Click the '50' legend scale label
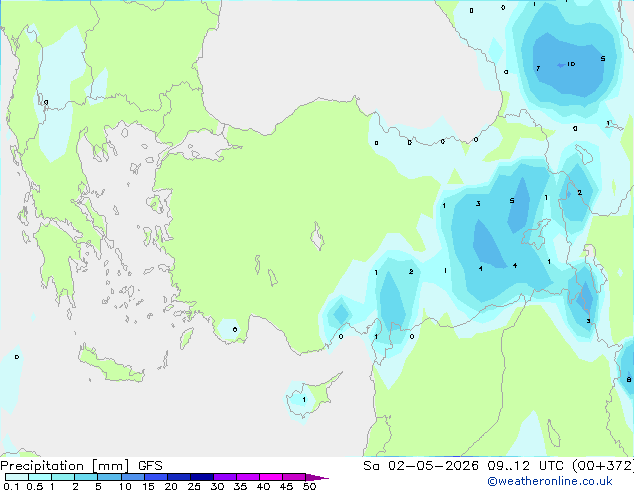The width and height of the screenshot is (634, 490). (309, 486)
